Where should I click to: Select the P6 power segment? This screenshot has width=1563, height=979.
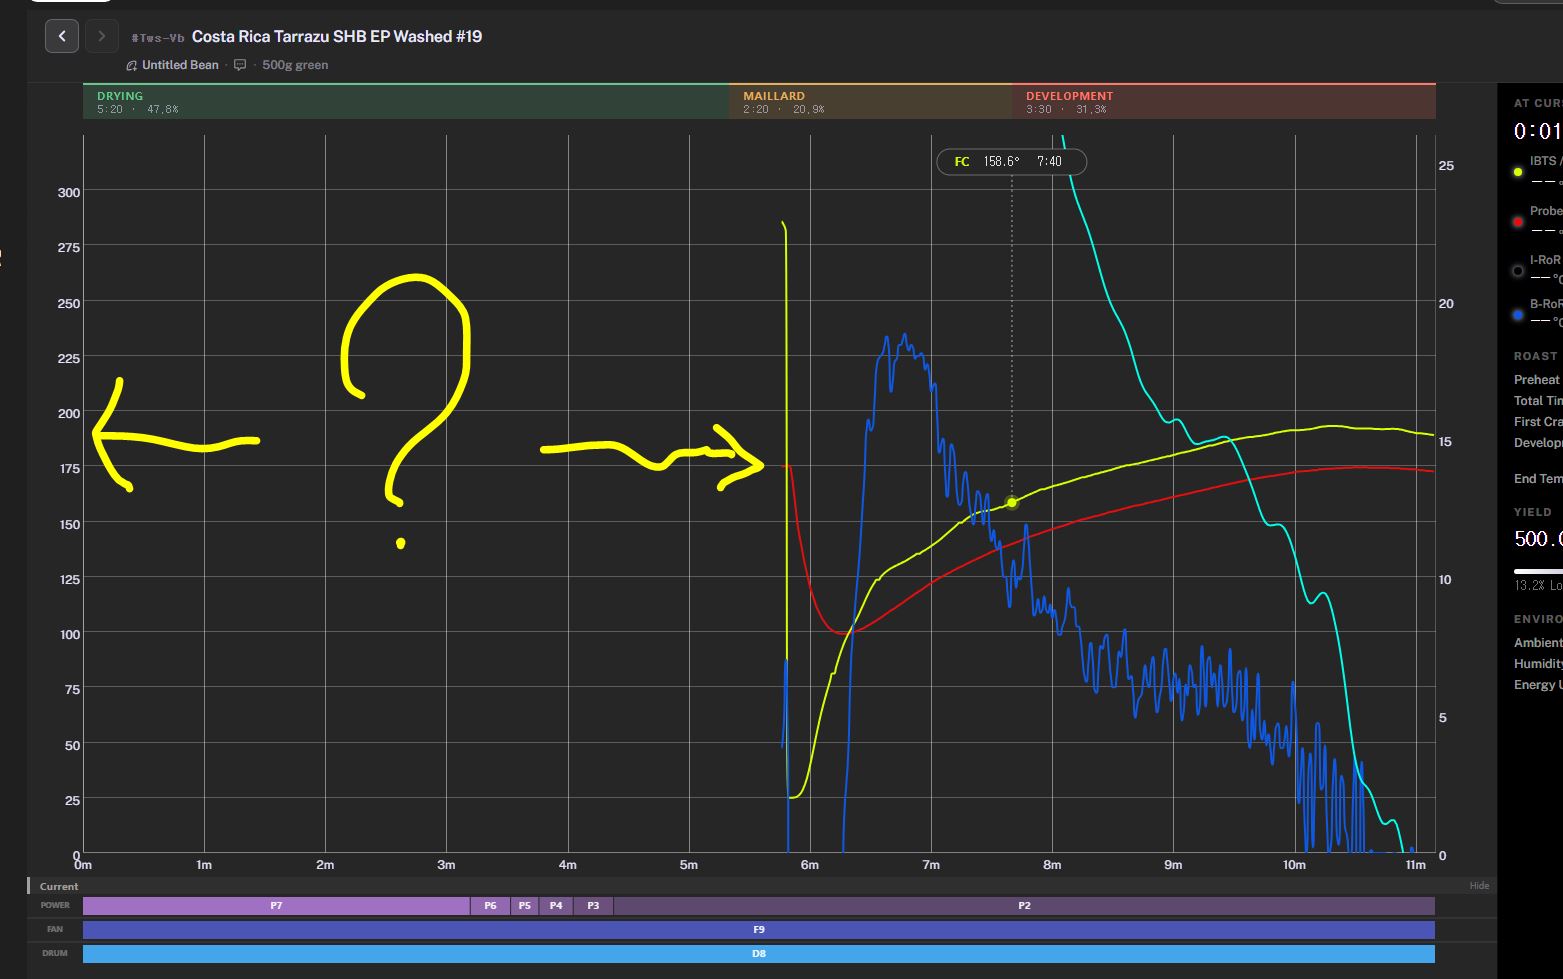490,906
